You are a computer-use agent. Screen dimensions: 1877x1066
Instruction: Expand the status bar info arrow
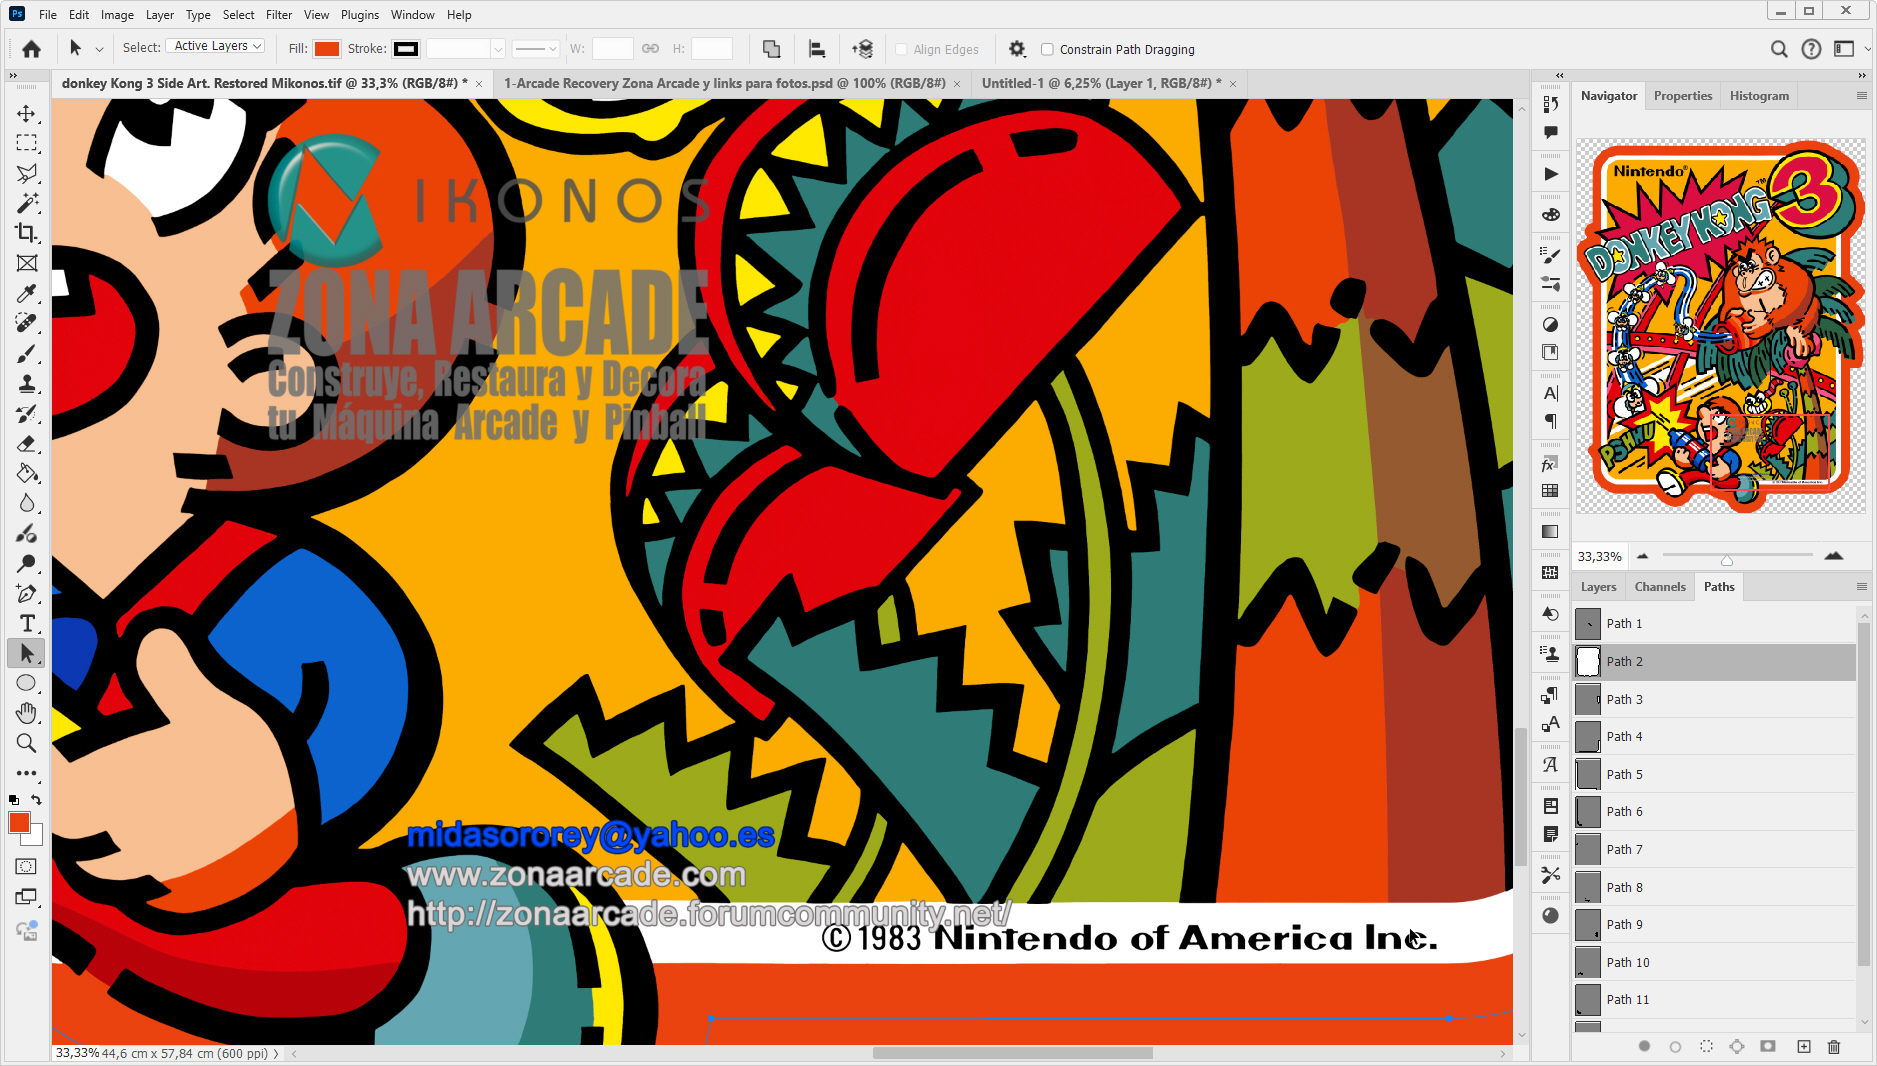pos(276,1053)
